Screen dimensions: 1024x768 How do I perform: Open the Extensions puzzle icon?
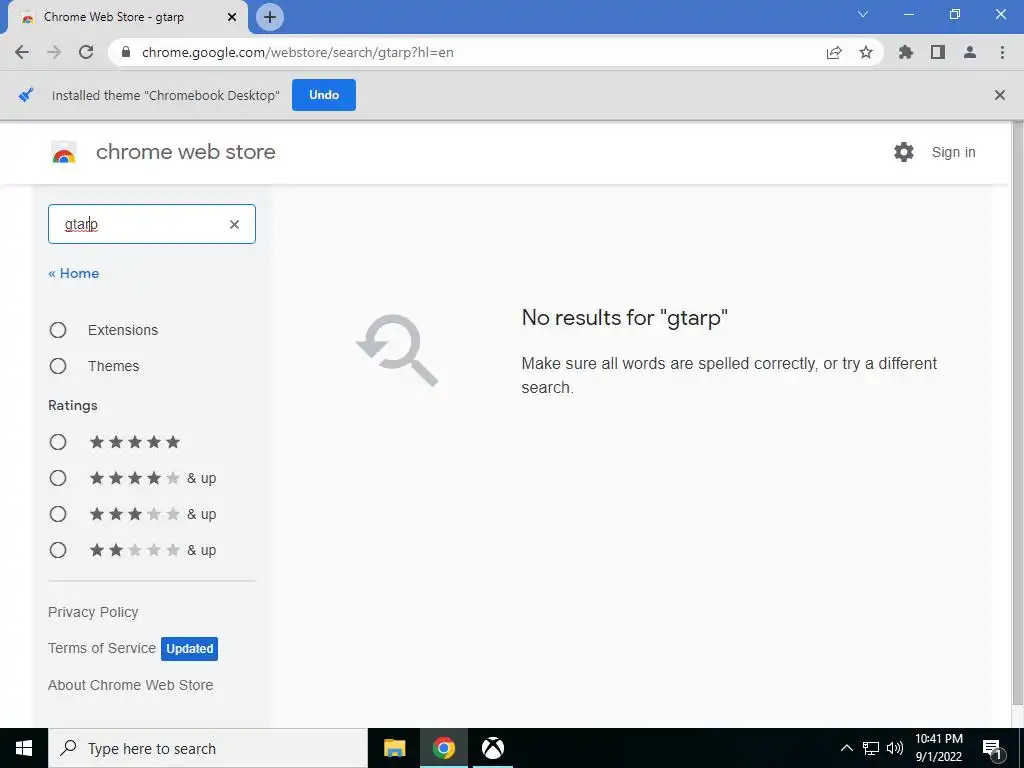(x=906, y=52)
